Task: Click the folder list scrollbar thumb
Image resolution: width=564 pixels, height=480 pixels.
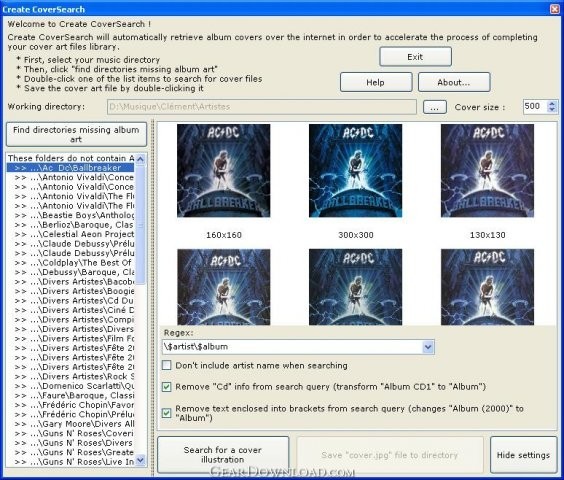Action: tap(141, 225)
